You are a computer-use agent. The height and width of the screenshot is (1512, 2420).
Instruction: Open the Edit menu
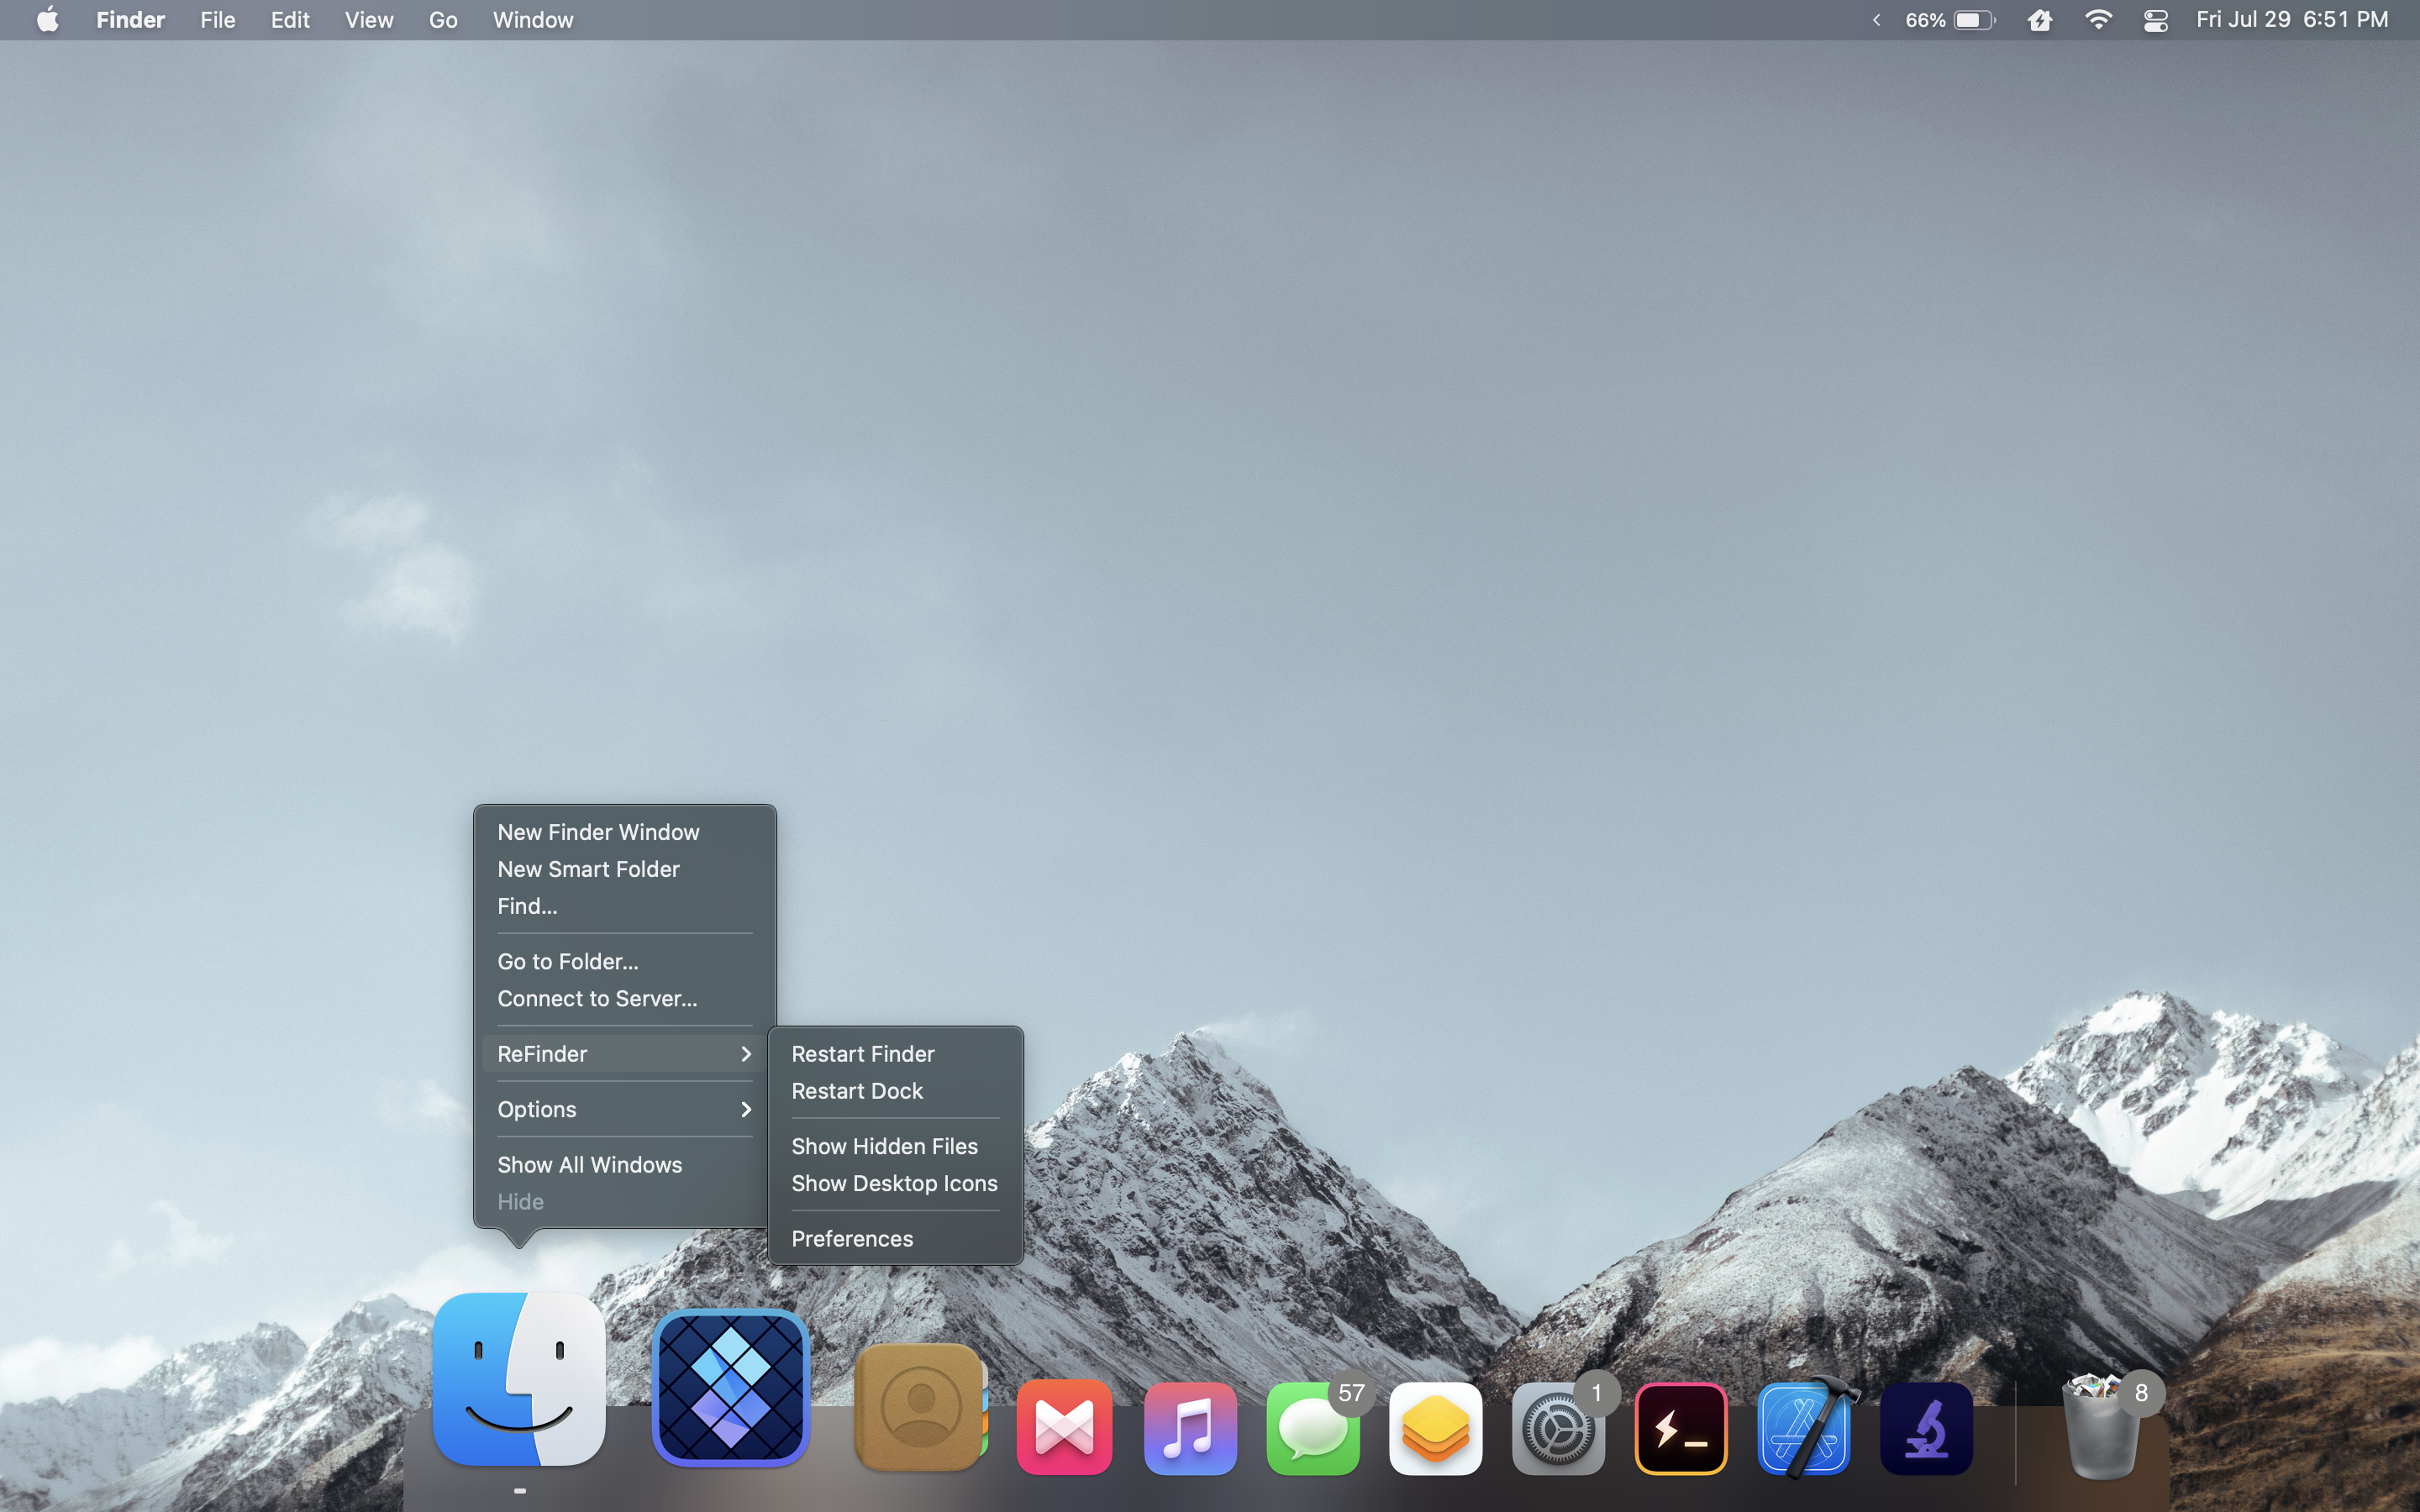(x=290, y=20)
